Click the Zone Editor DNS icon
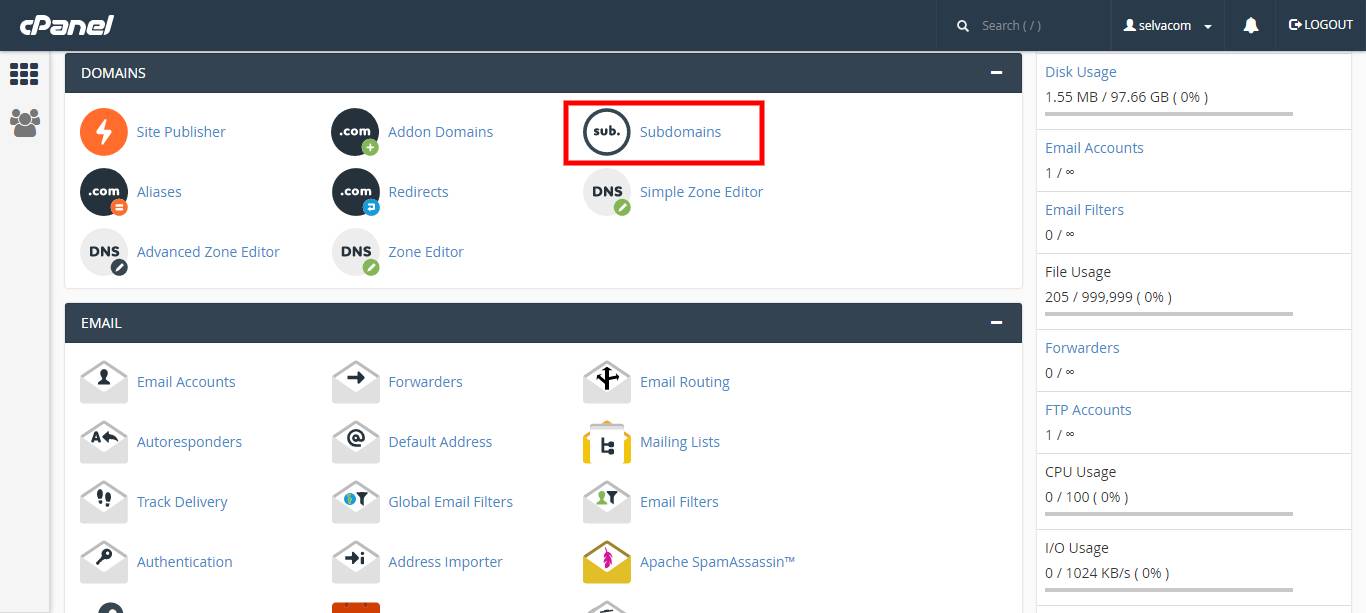Screen dimensions: 1366x613 coord(356,252)
